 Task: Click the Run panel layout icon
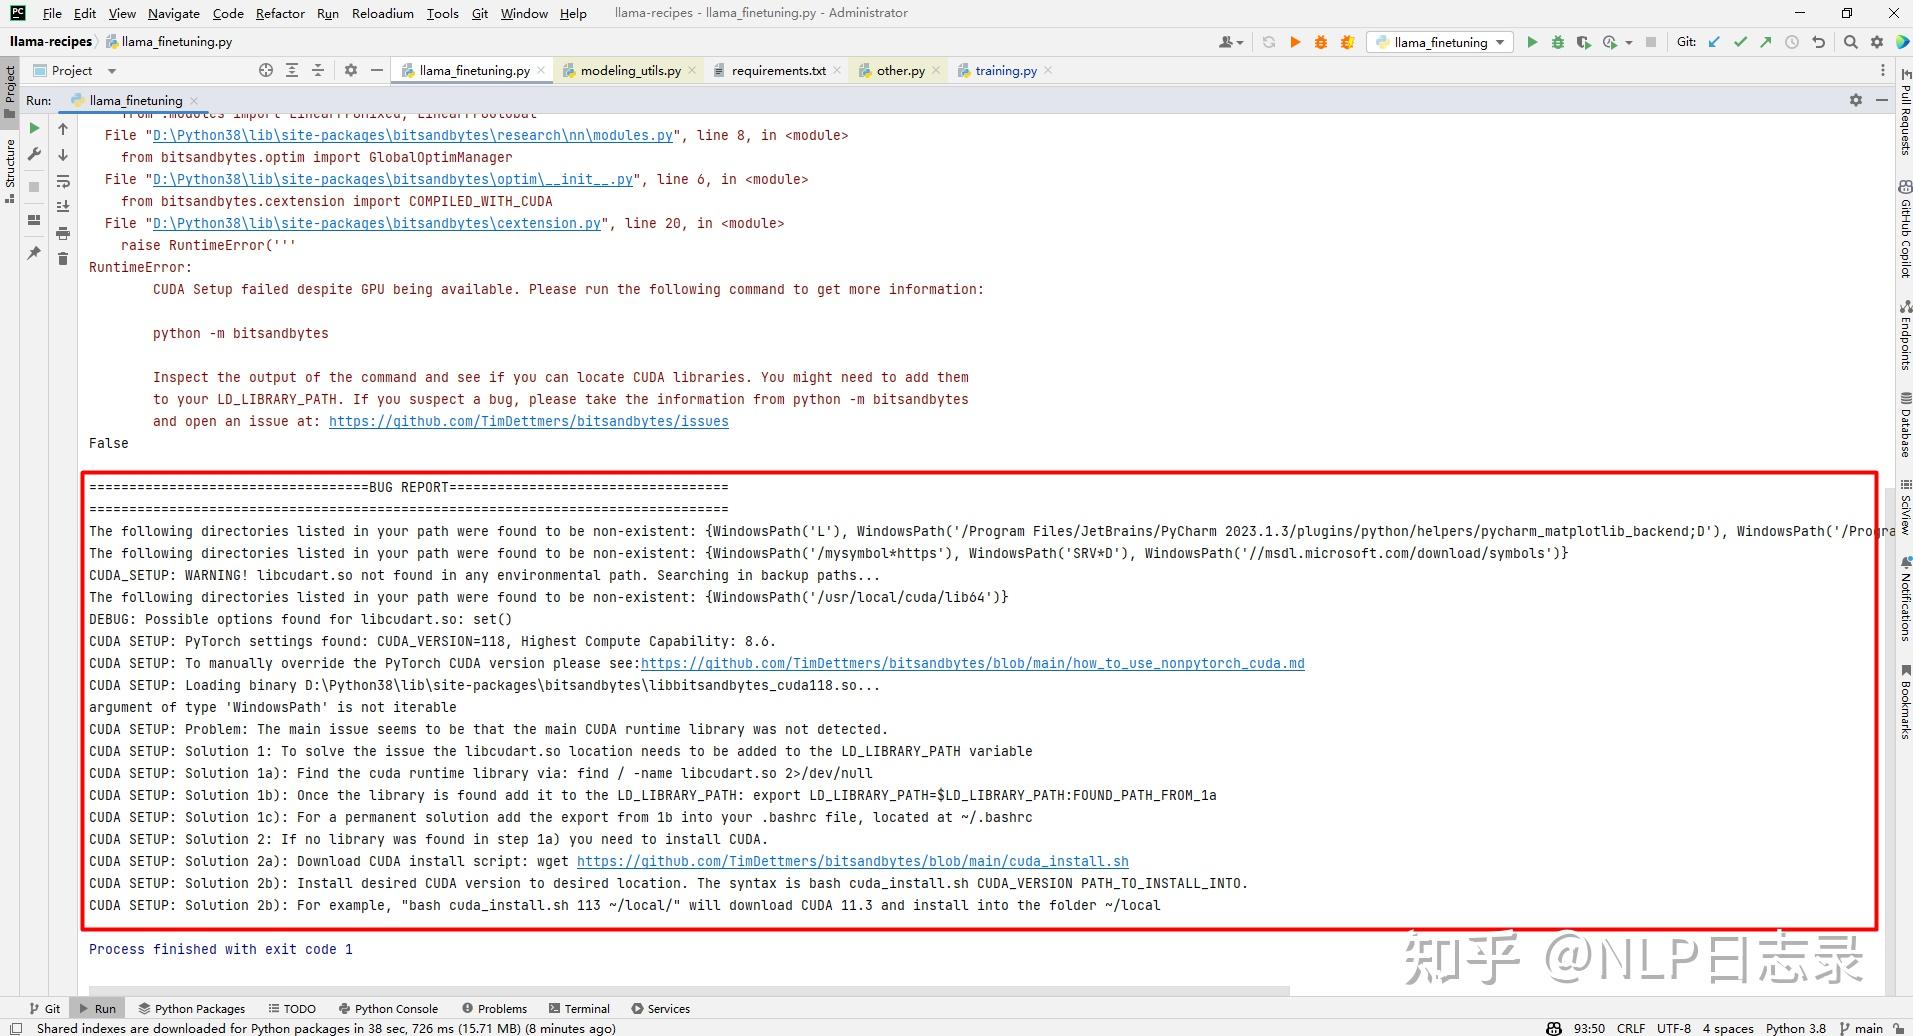(x=34, y=220)
